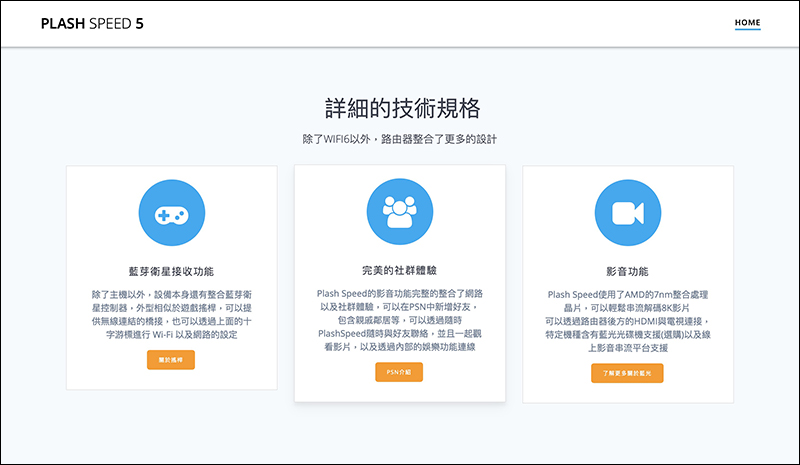
Task: Click the orange 關於搖桿 button
Action: point(171,360)
